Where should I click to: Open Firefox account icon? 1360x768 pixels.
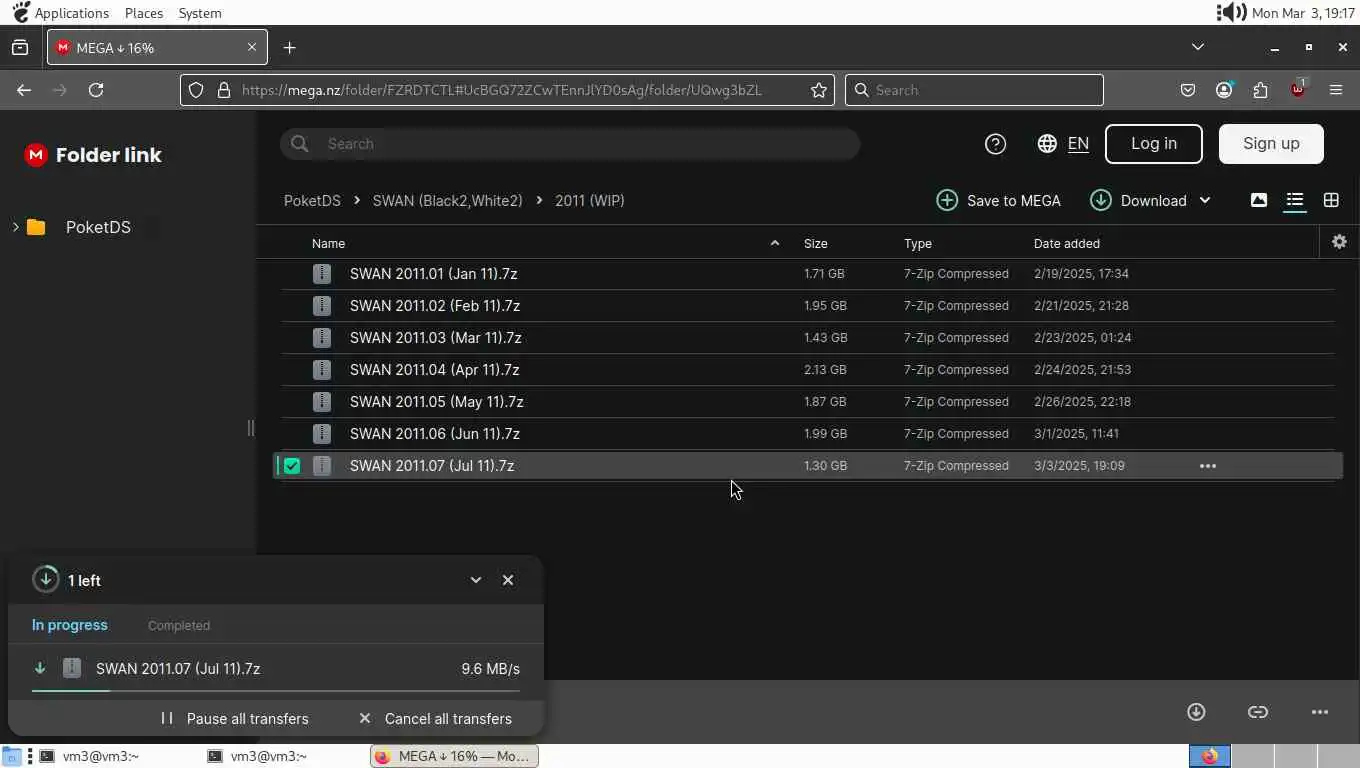(x=1224, y=90)
